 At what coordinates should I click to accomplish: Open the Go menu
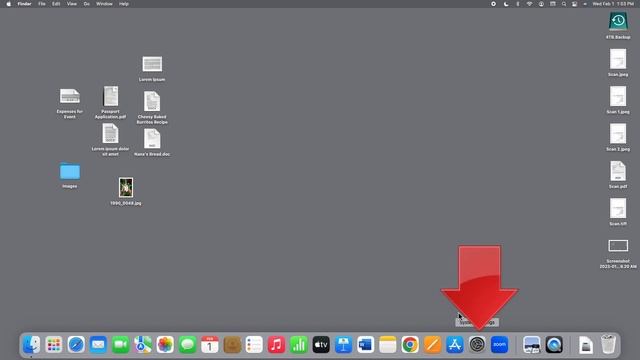click(87, 4)
